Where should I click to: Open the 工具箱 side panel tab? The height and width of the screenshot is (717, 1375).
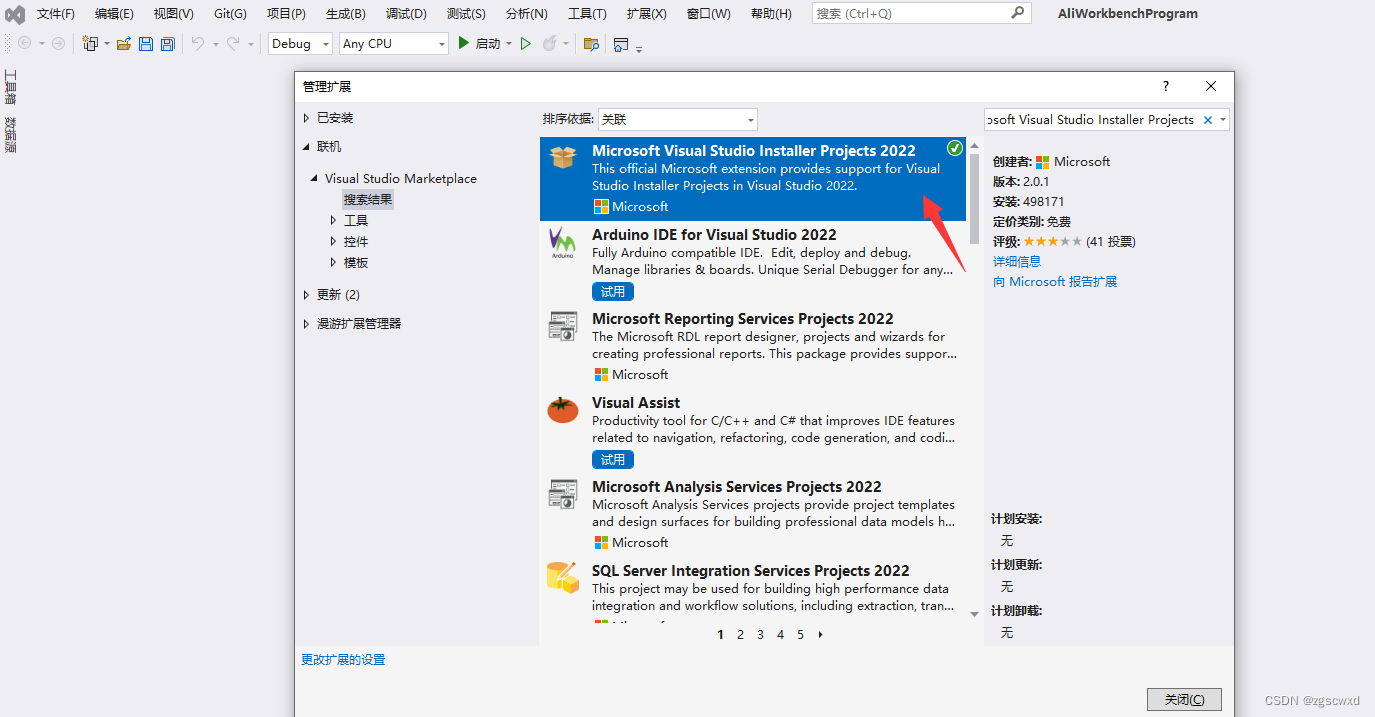pos(10,87)
